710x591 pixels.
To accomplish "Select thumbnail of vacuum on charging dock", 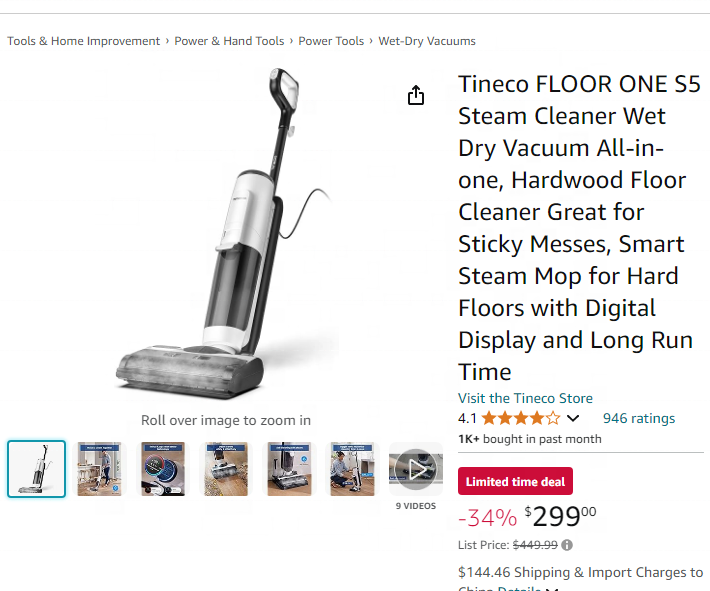I will [x=289, y=469].
